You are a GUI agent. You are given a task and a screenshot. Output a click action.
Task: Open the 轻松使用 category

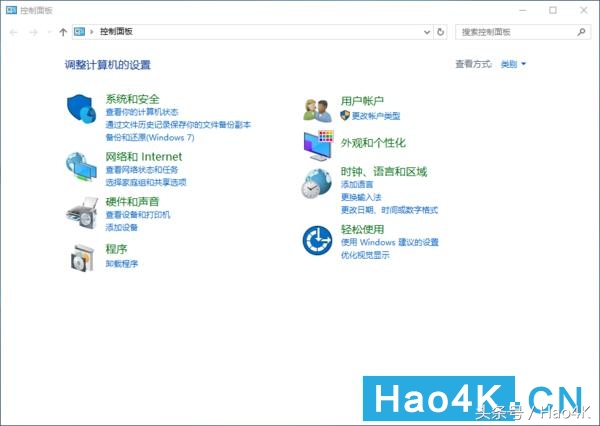tap(362, 229)
